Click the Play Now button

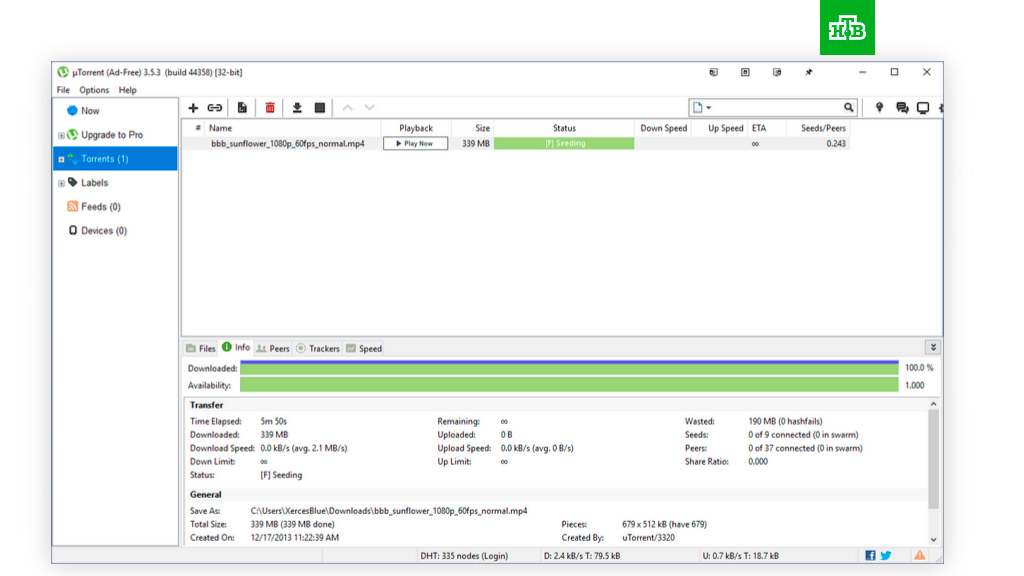coord(415,144)
